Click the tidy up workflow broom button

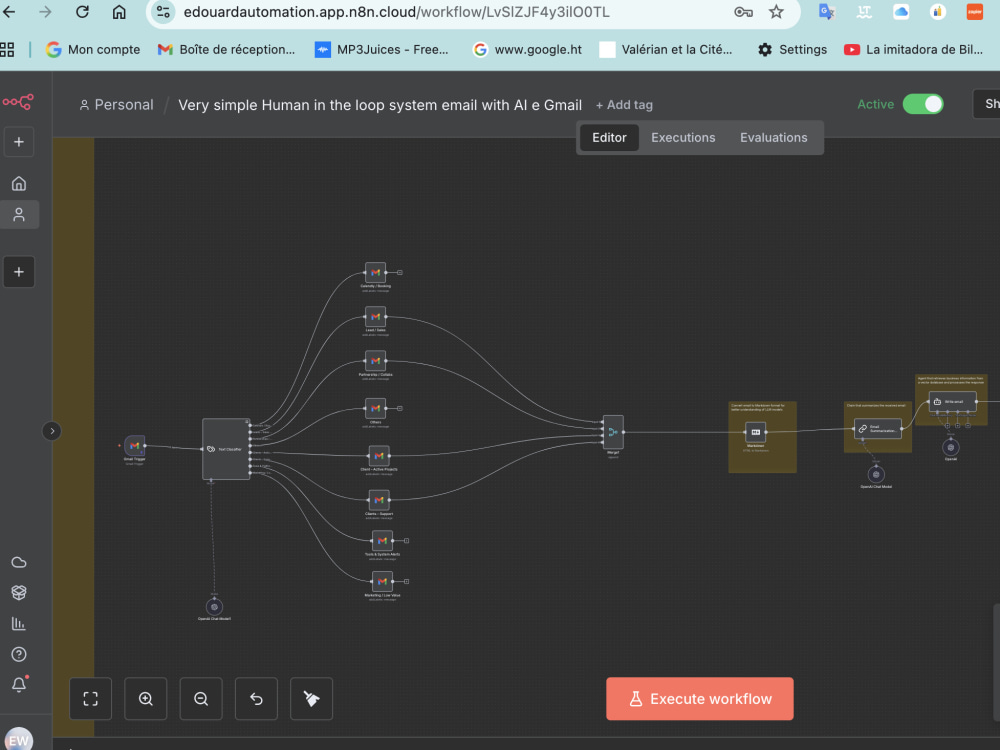point(312,699)
